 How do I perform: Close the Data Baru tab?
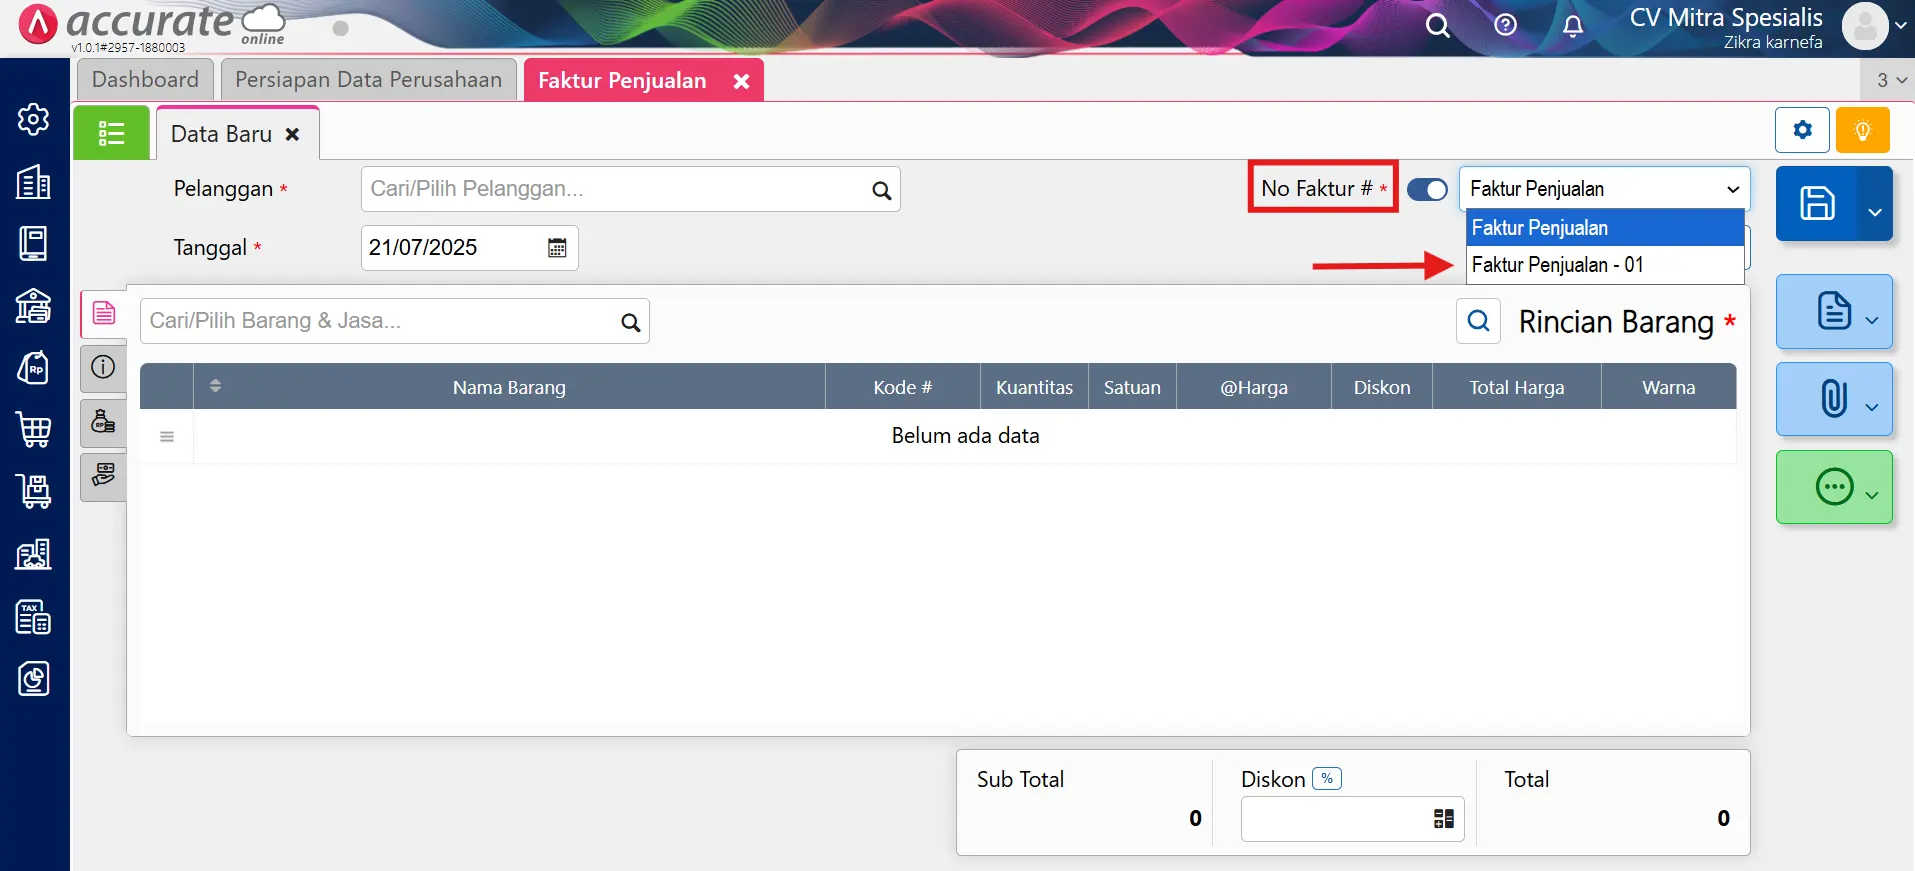point(292,134)
